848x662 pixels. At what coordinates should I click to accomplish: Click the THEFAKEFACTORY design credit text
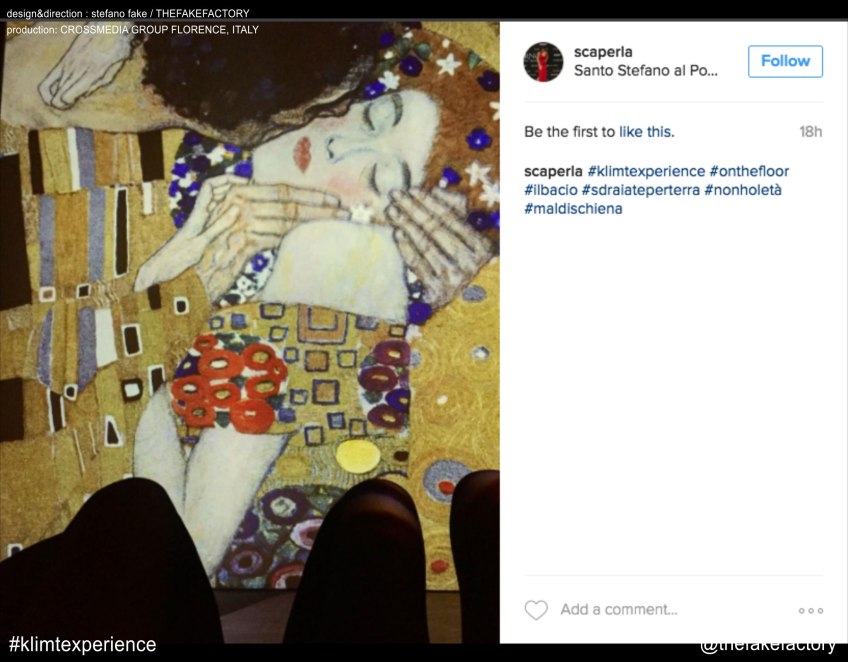point(203,13)
